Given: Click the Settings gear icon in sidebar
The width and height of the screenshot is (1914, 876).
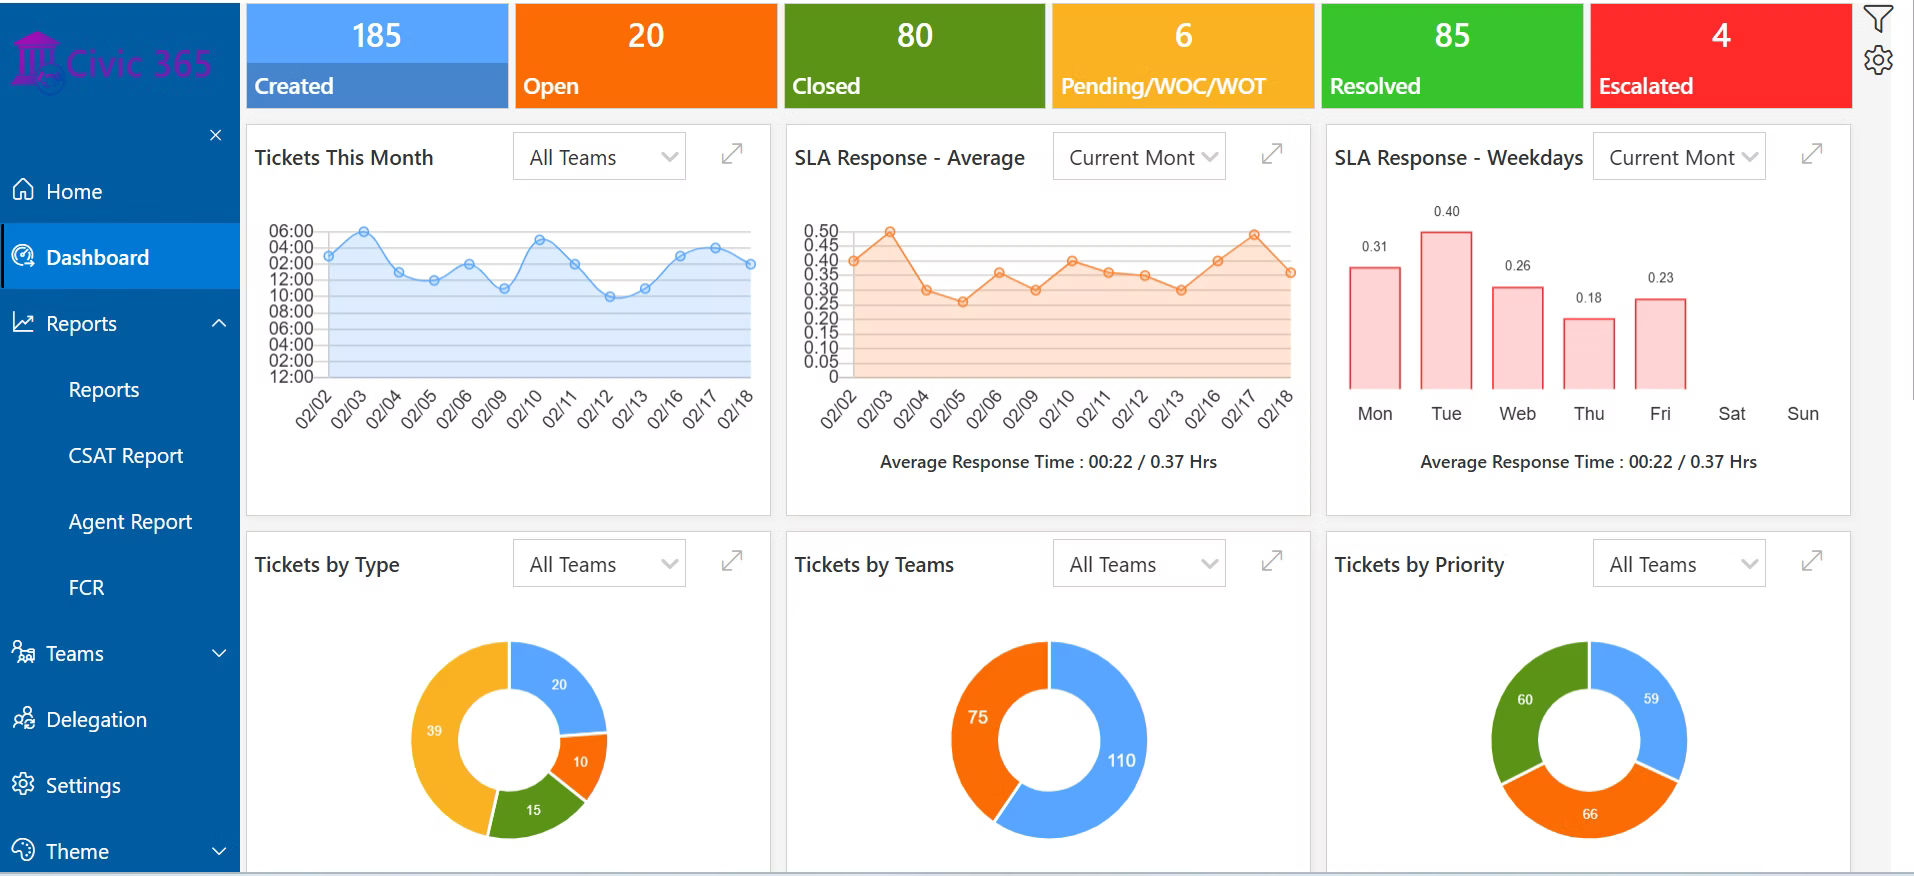Looking at the screenshot, I should click(x=23, y=784).
